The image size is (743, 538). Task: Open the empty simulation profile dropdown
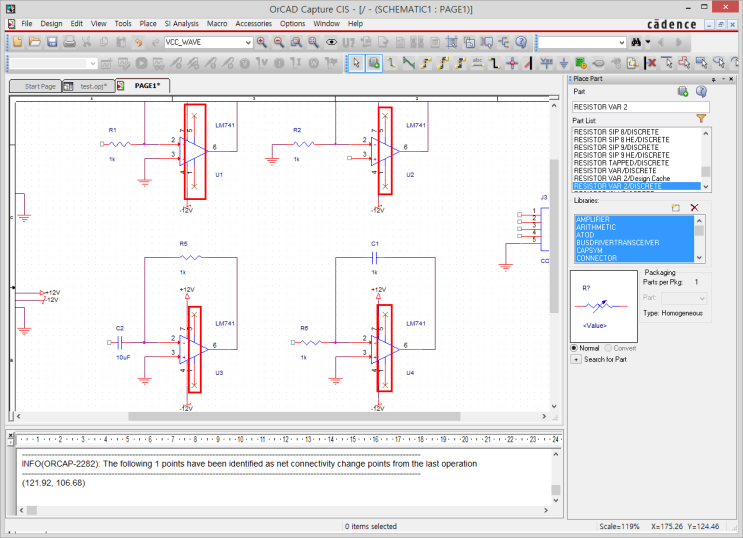(x=93, y=63)
